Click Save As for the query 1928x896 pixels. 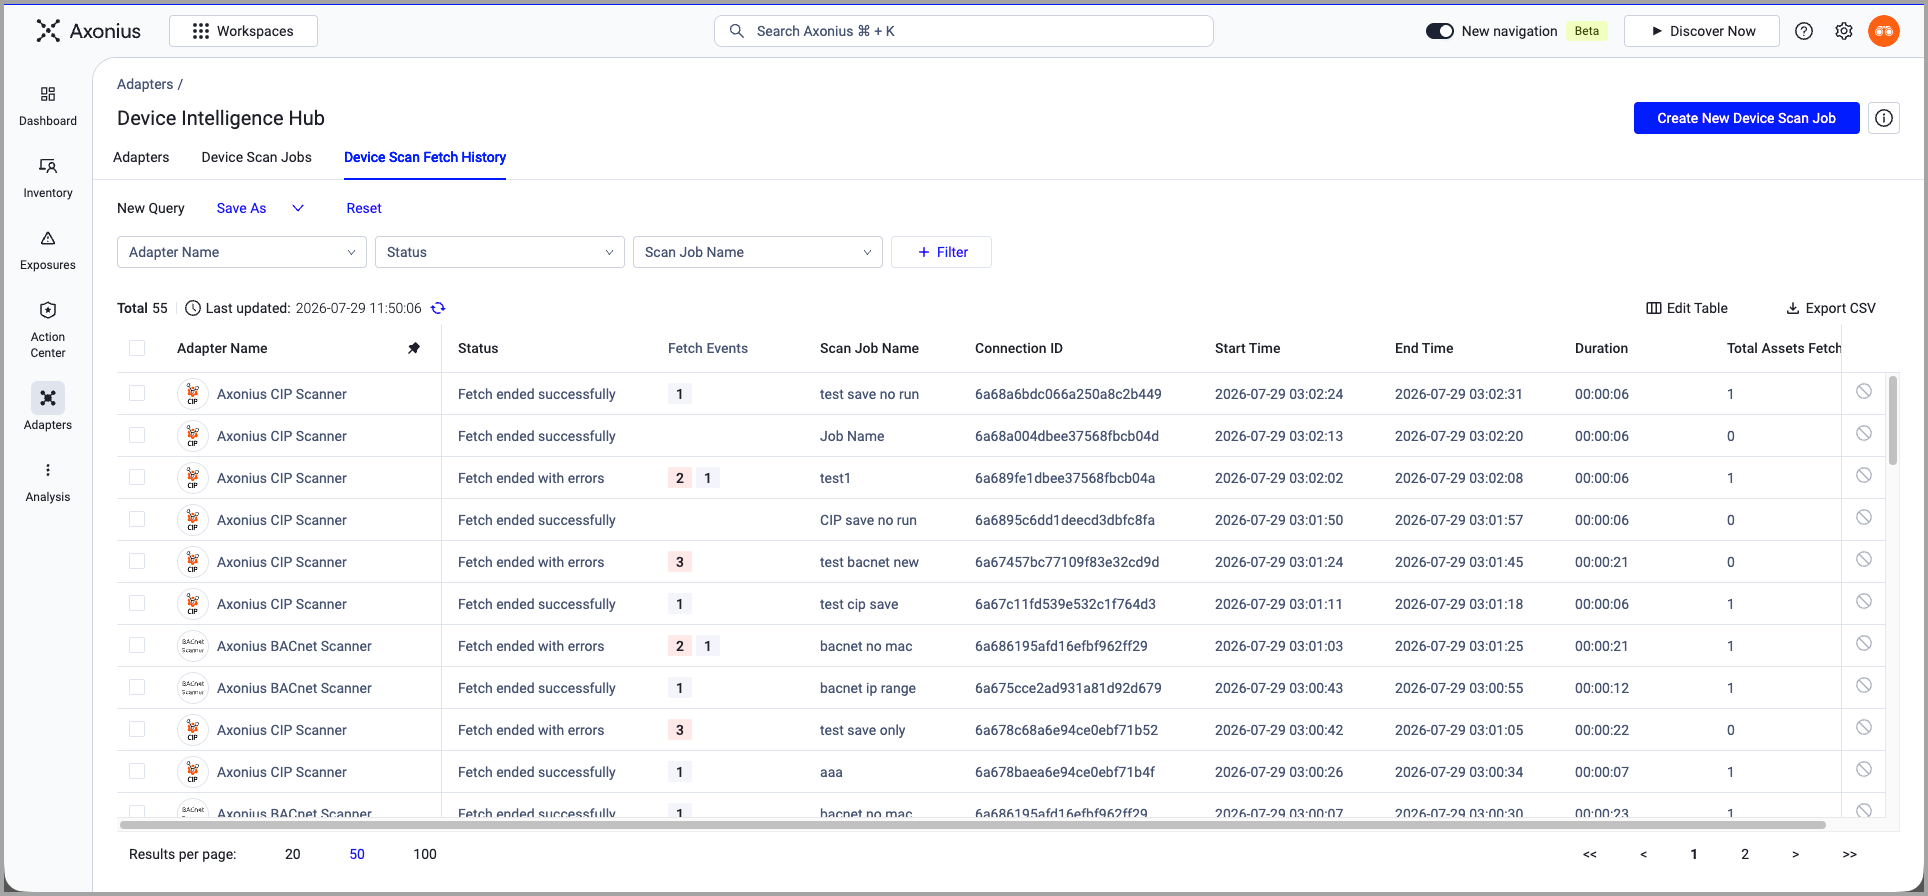[242, 208]
